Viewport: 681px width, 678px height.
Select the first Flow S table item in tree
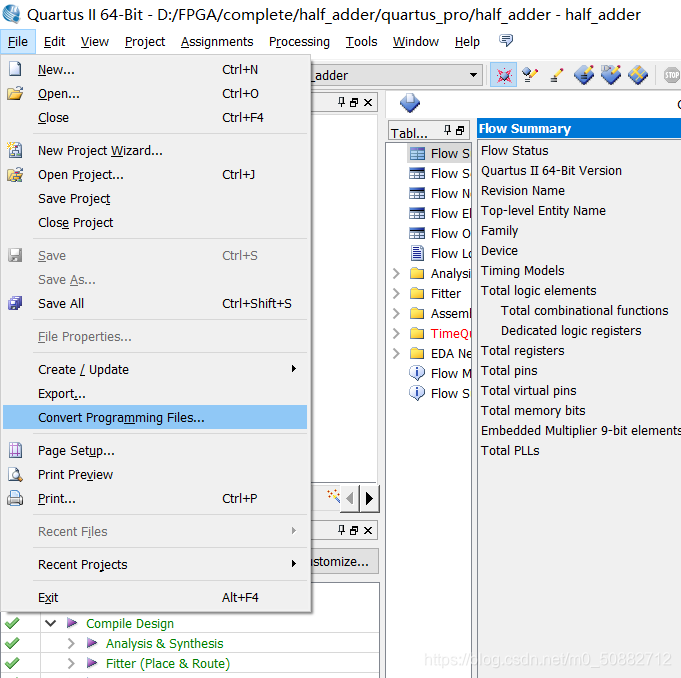coord(439,153)
